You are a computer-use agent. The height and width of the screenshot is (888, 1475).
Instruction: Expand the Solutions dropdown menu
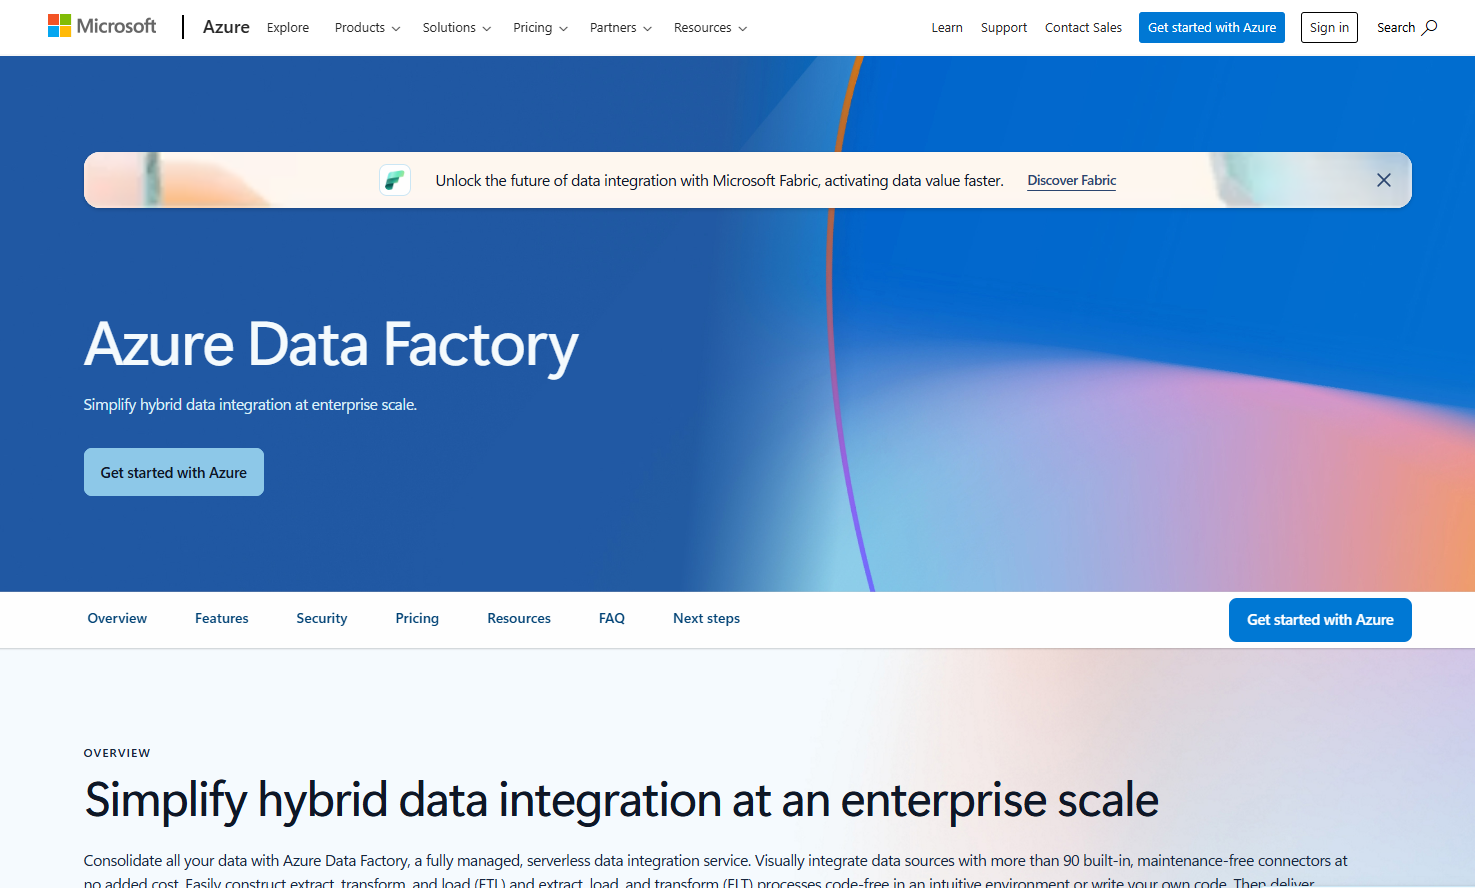click(x=457, y=28)
